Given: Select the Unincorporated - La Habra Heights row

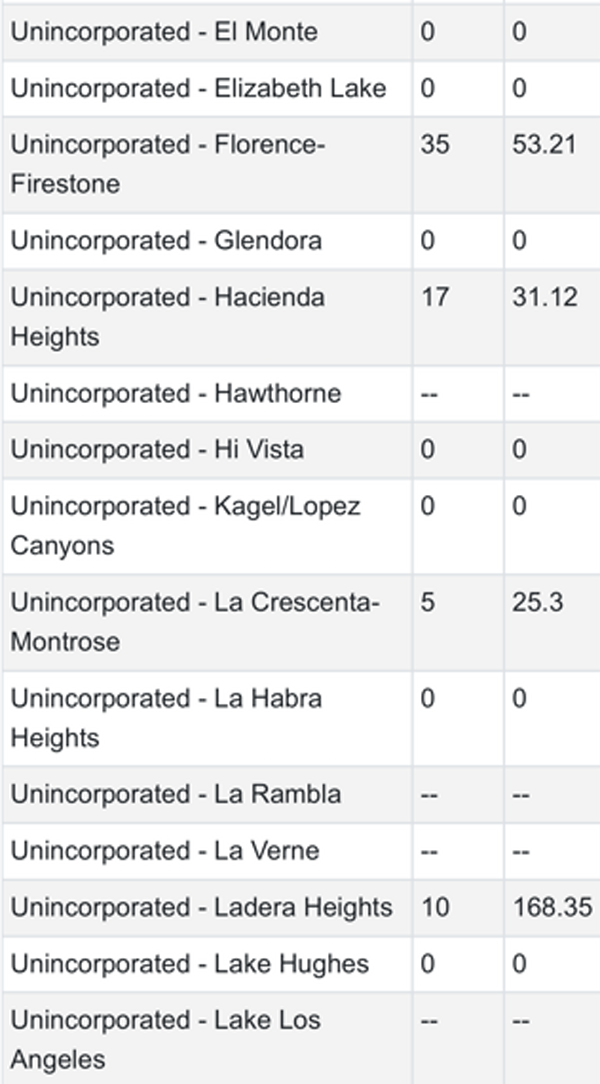Looking at the screenshot, I should pos(300,718).
